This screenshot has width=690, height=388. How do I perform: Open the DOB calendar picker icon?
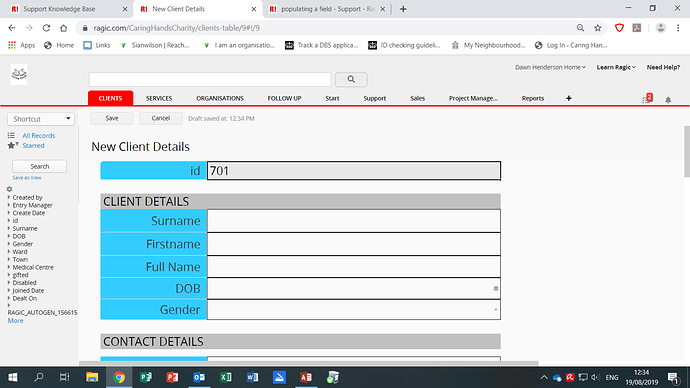tap(495, 289)
